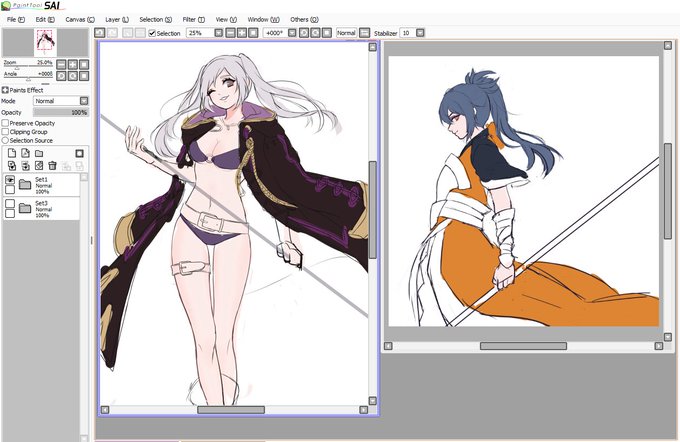680x442 pixels.
Task: Show the Set3 layer using visibility box
Action: pos(10,203)
